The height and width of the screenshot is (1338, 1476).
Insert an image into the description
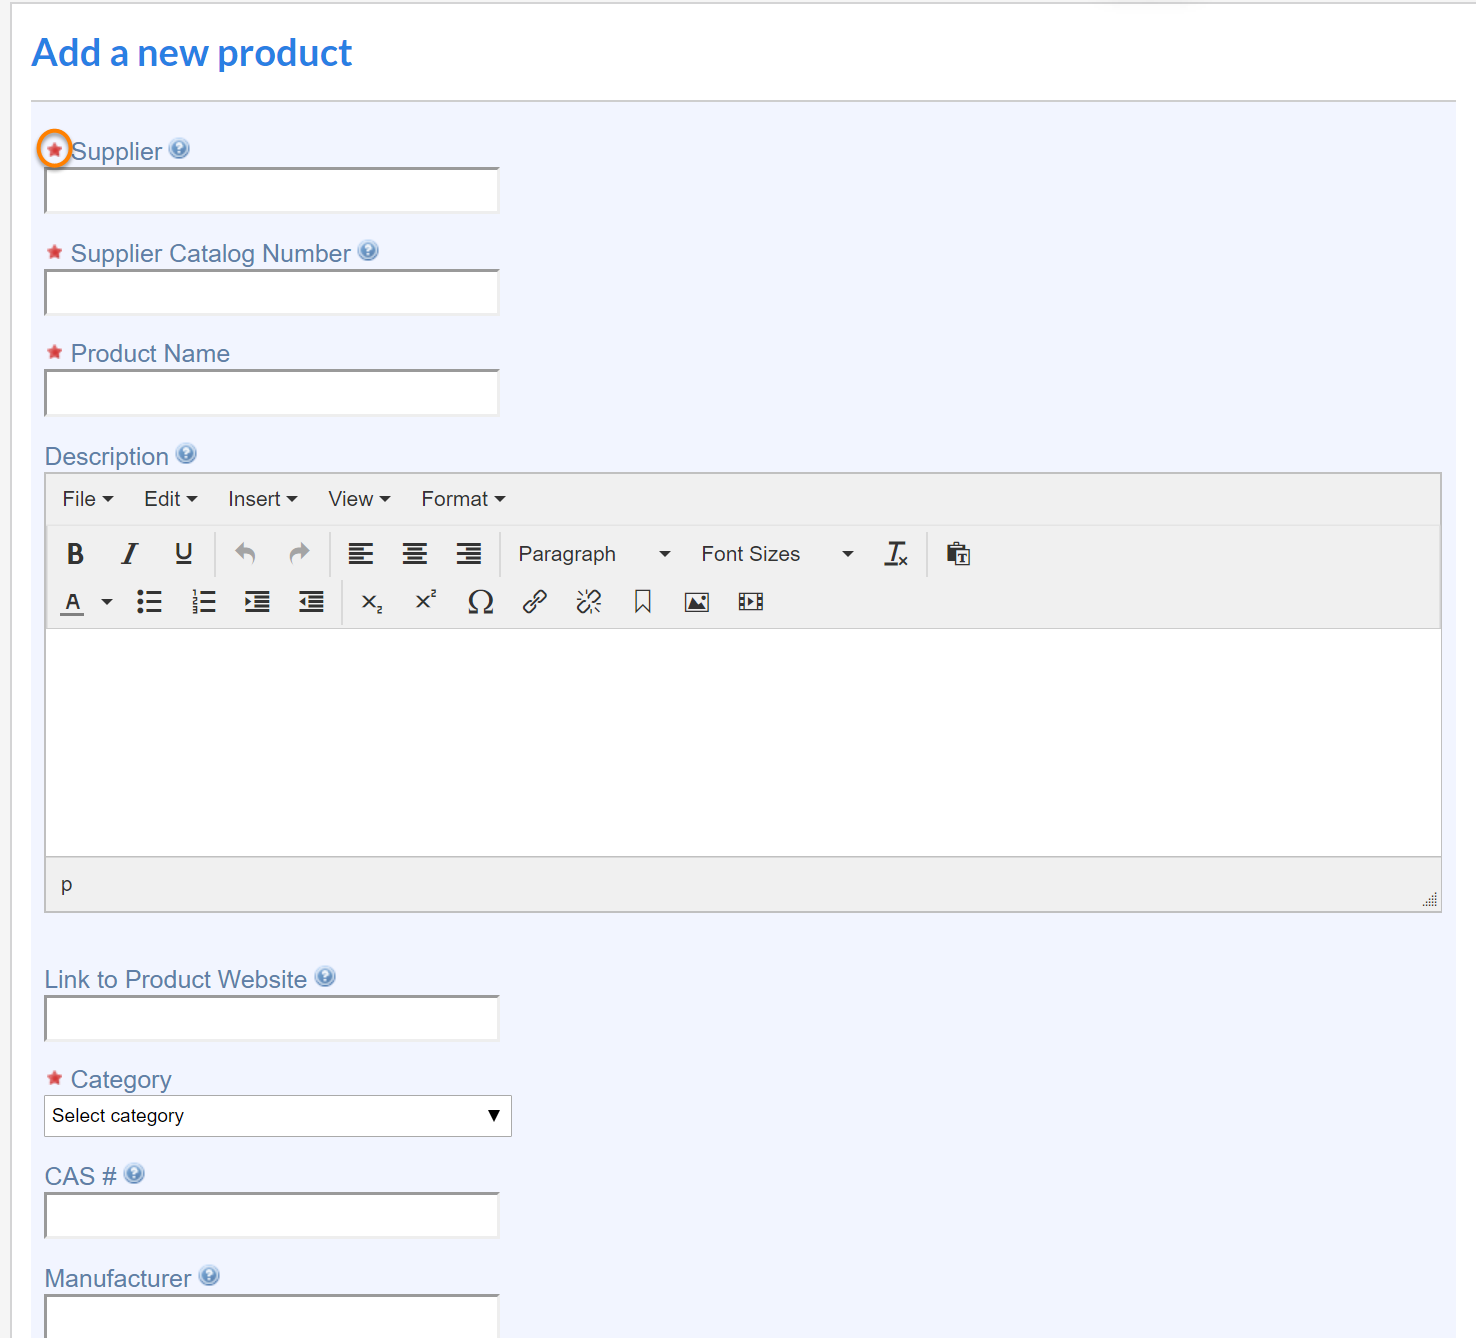[696, 602]
